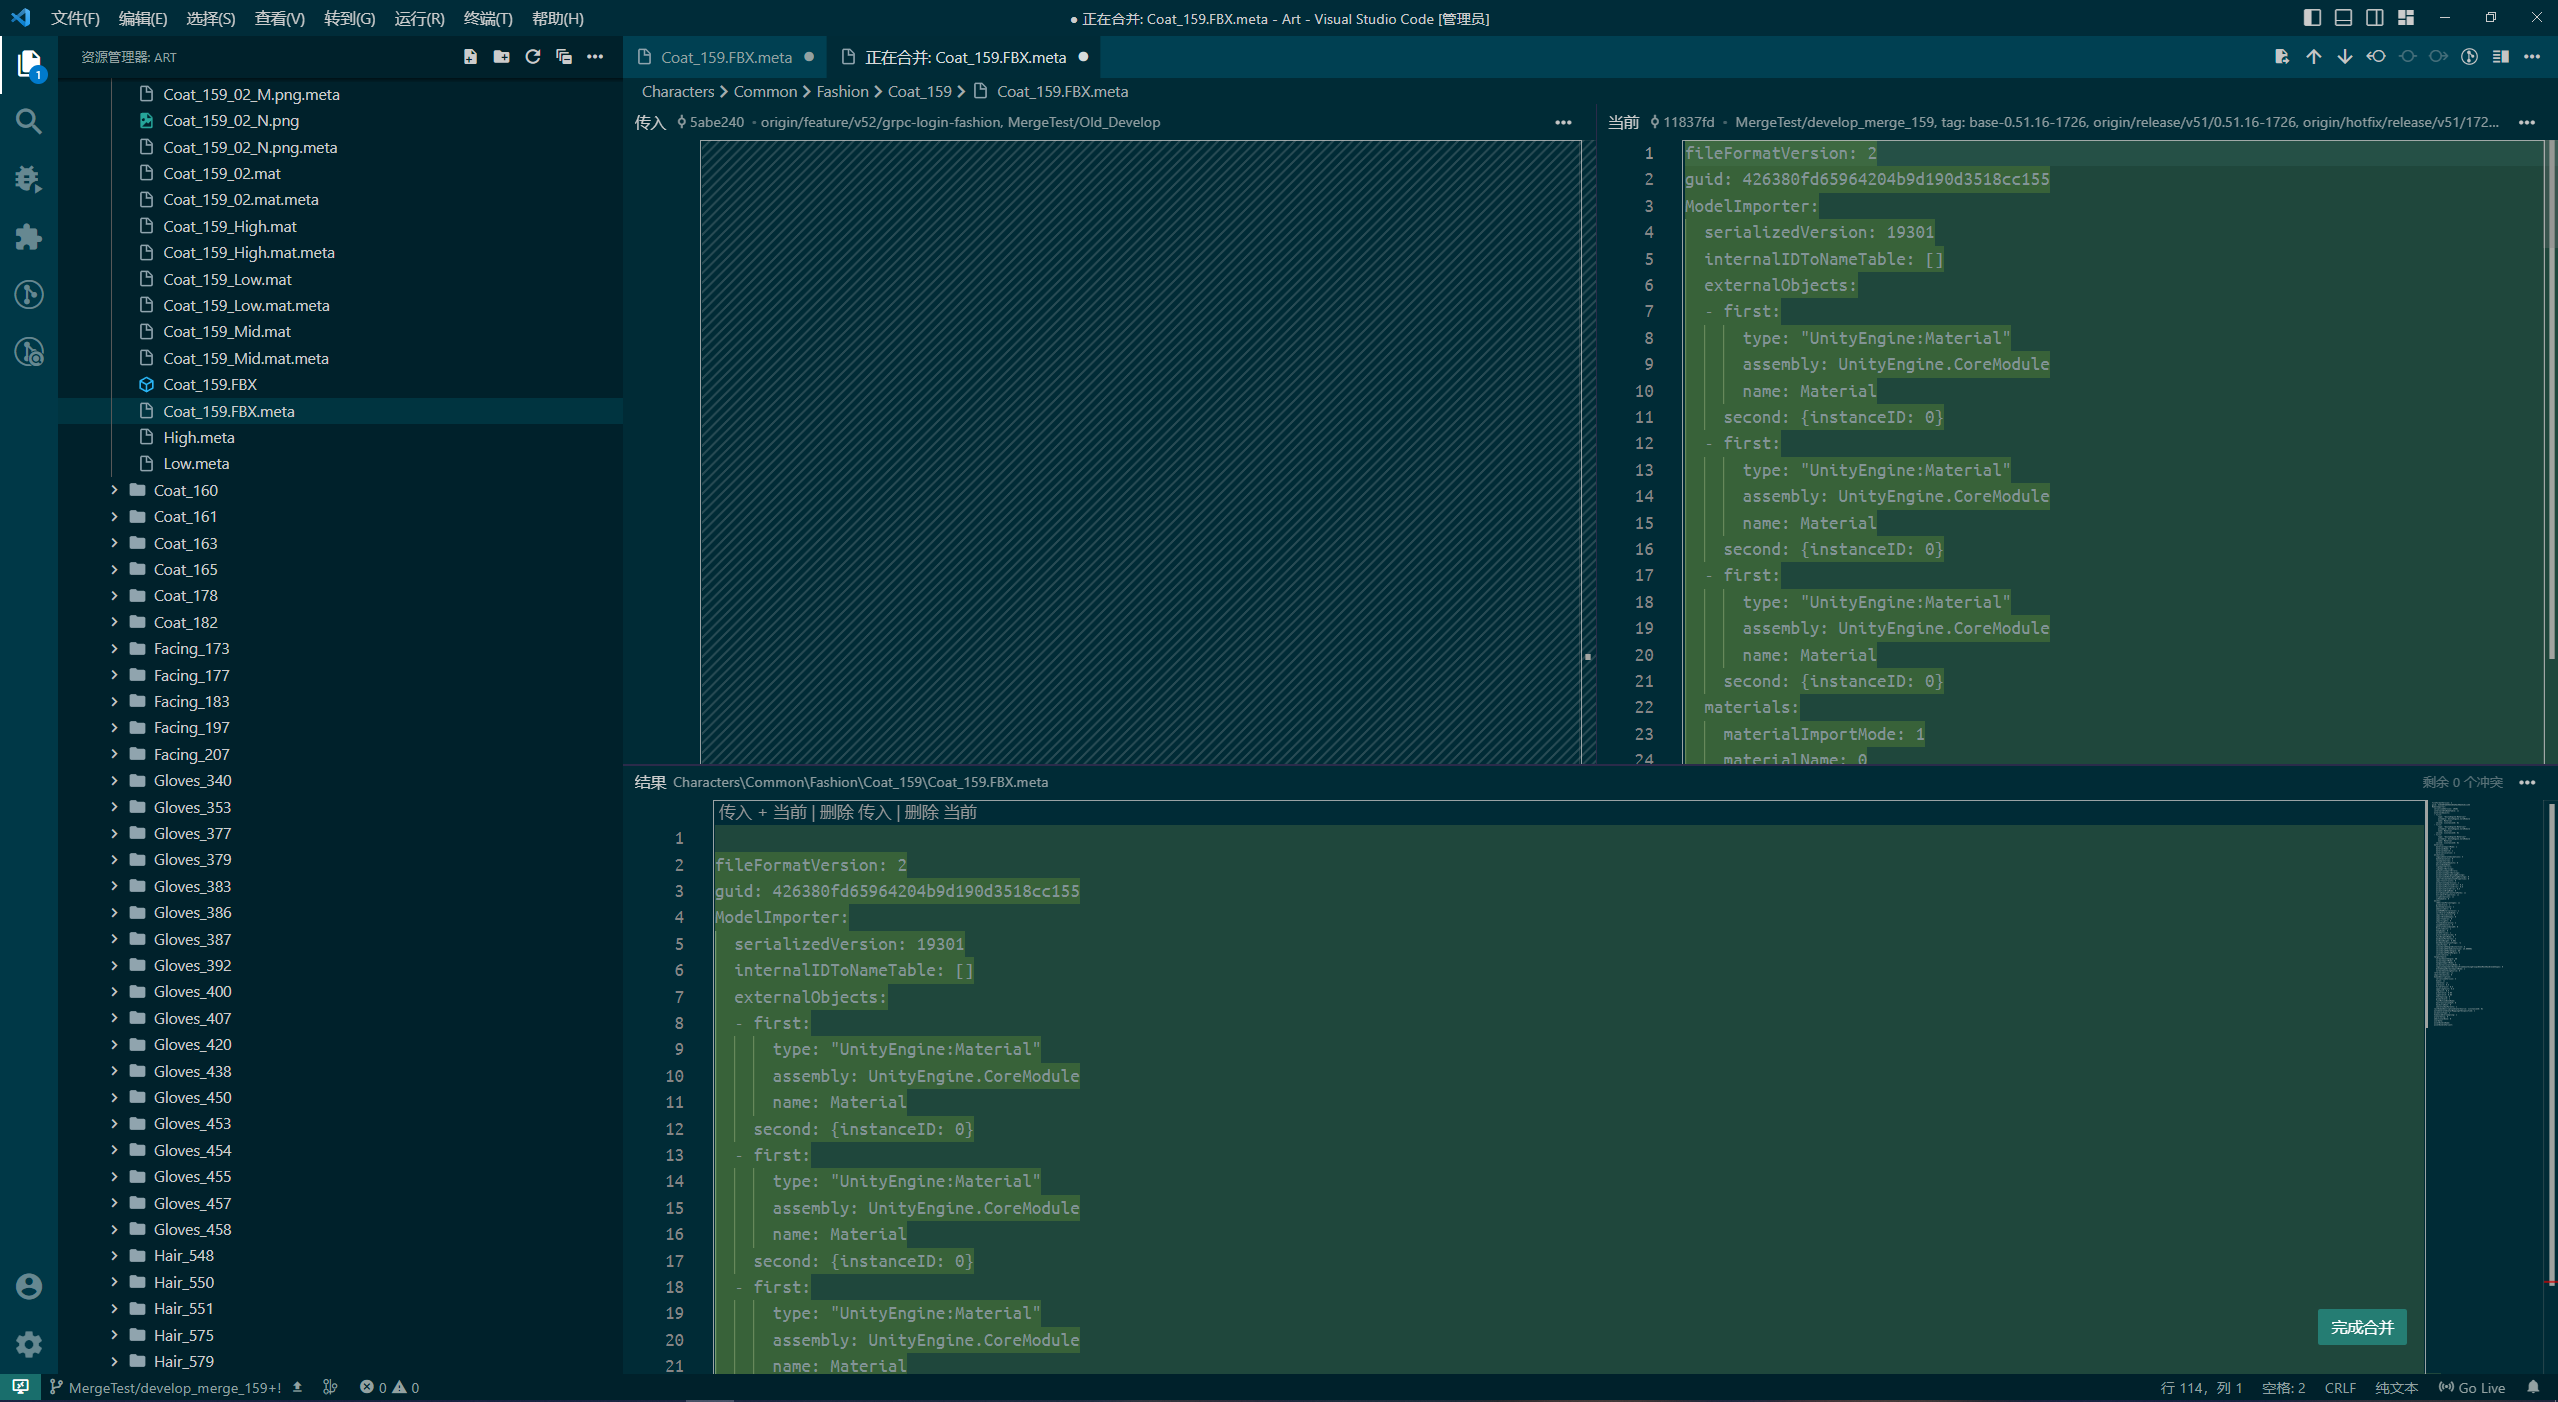The height and width of the screenshot is (1402, 2558).
Task: Collapse all folders in the Explorer
Action: (x=563, y=57)
